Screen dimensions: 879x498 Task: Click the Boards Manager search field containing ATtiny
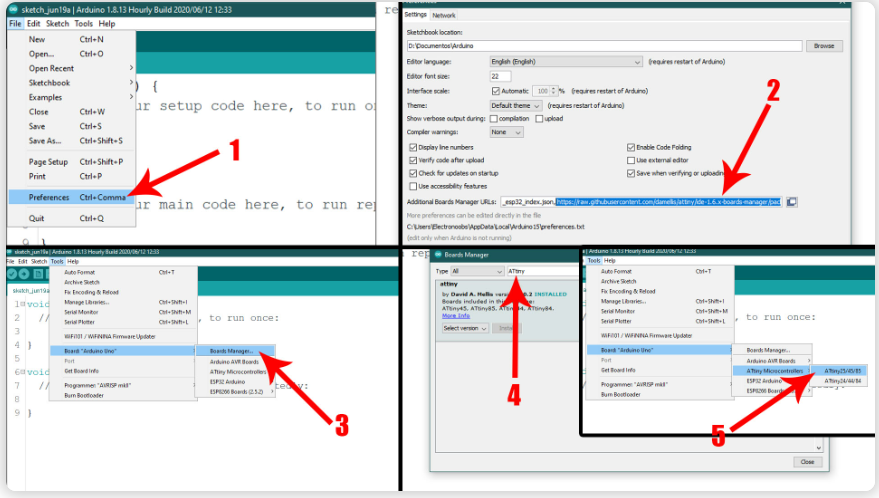click(543, 271)
